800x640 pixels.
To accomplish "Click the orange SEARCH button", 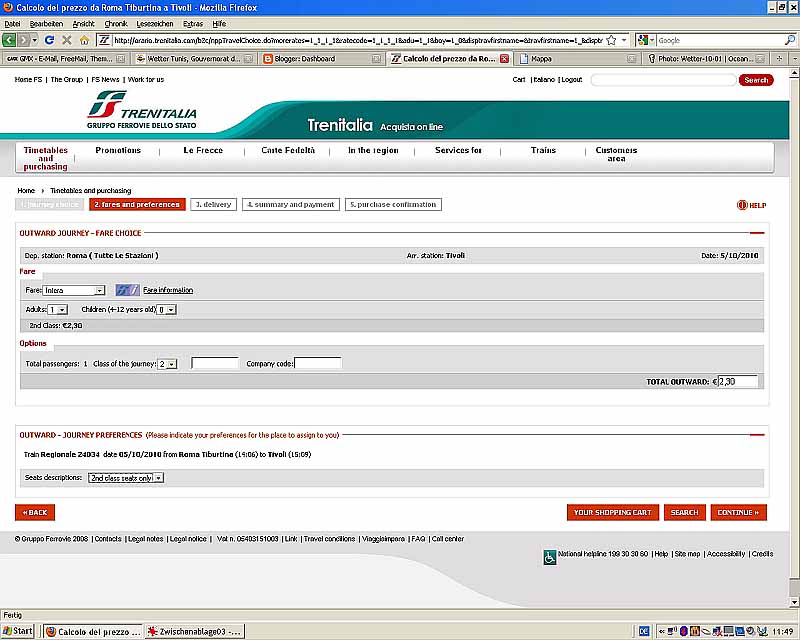I will point(685,512).
